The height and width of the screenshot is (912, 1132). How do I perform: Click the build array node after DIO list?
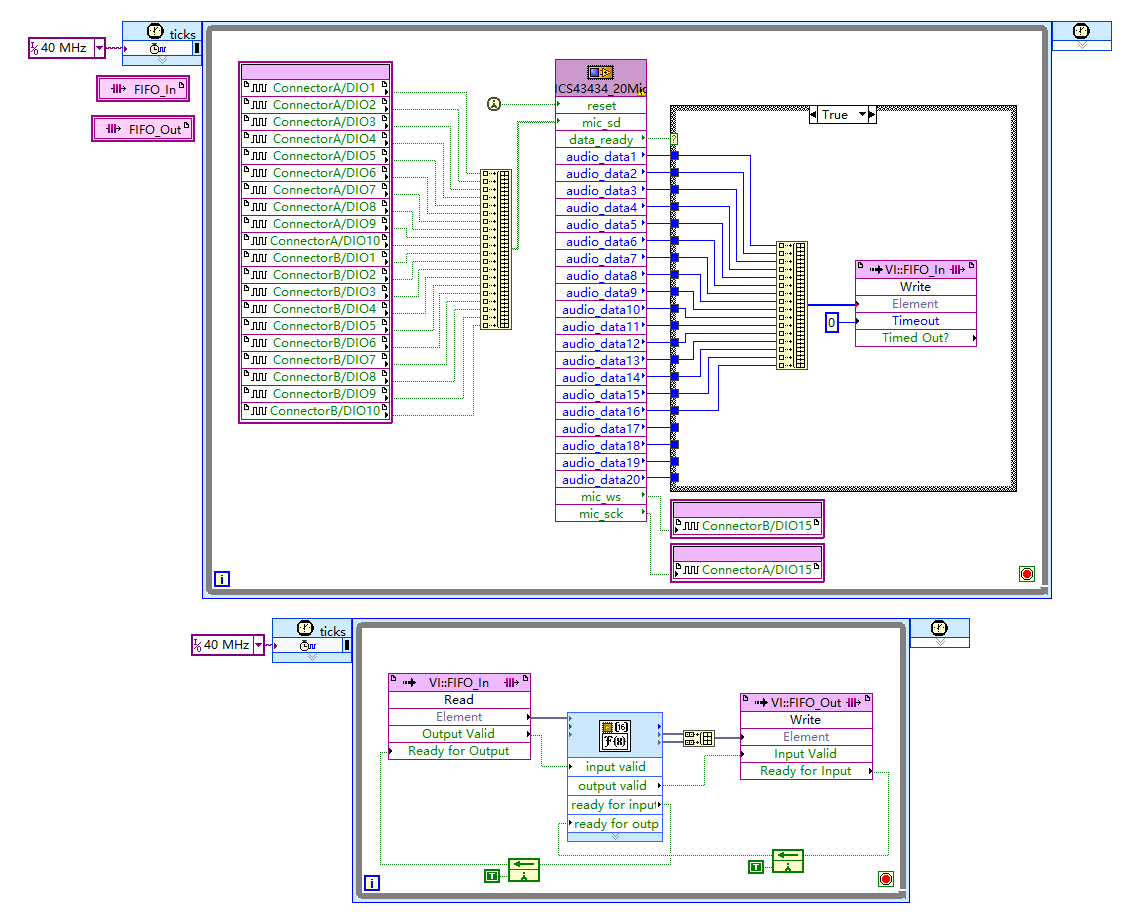(496, 249)
